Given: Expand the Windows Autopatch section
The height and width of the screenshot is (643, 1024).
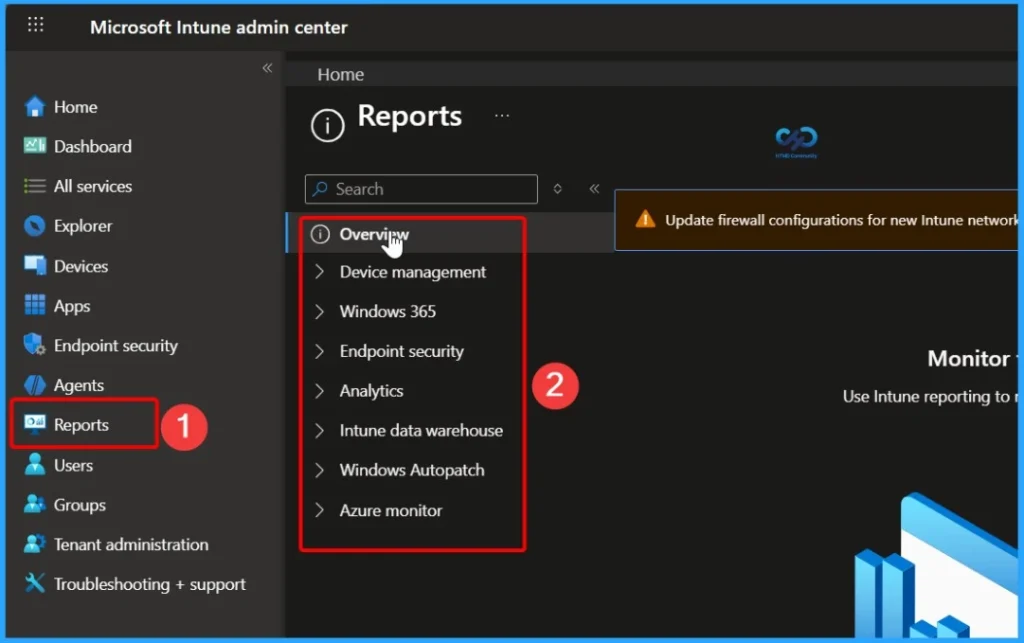Looking at the screenshot, I should tap(413, 470).
